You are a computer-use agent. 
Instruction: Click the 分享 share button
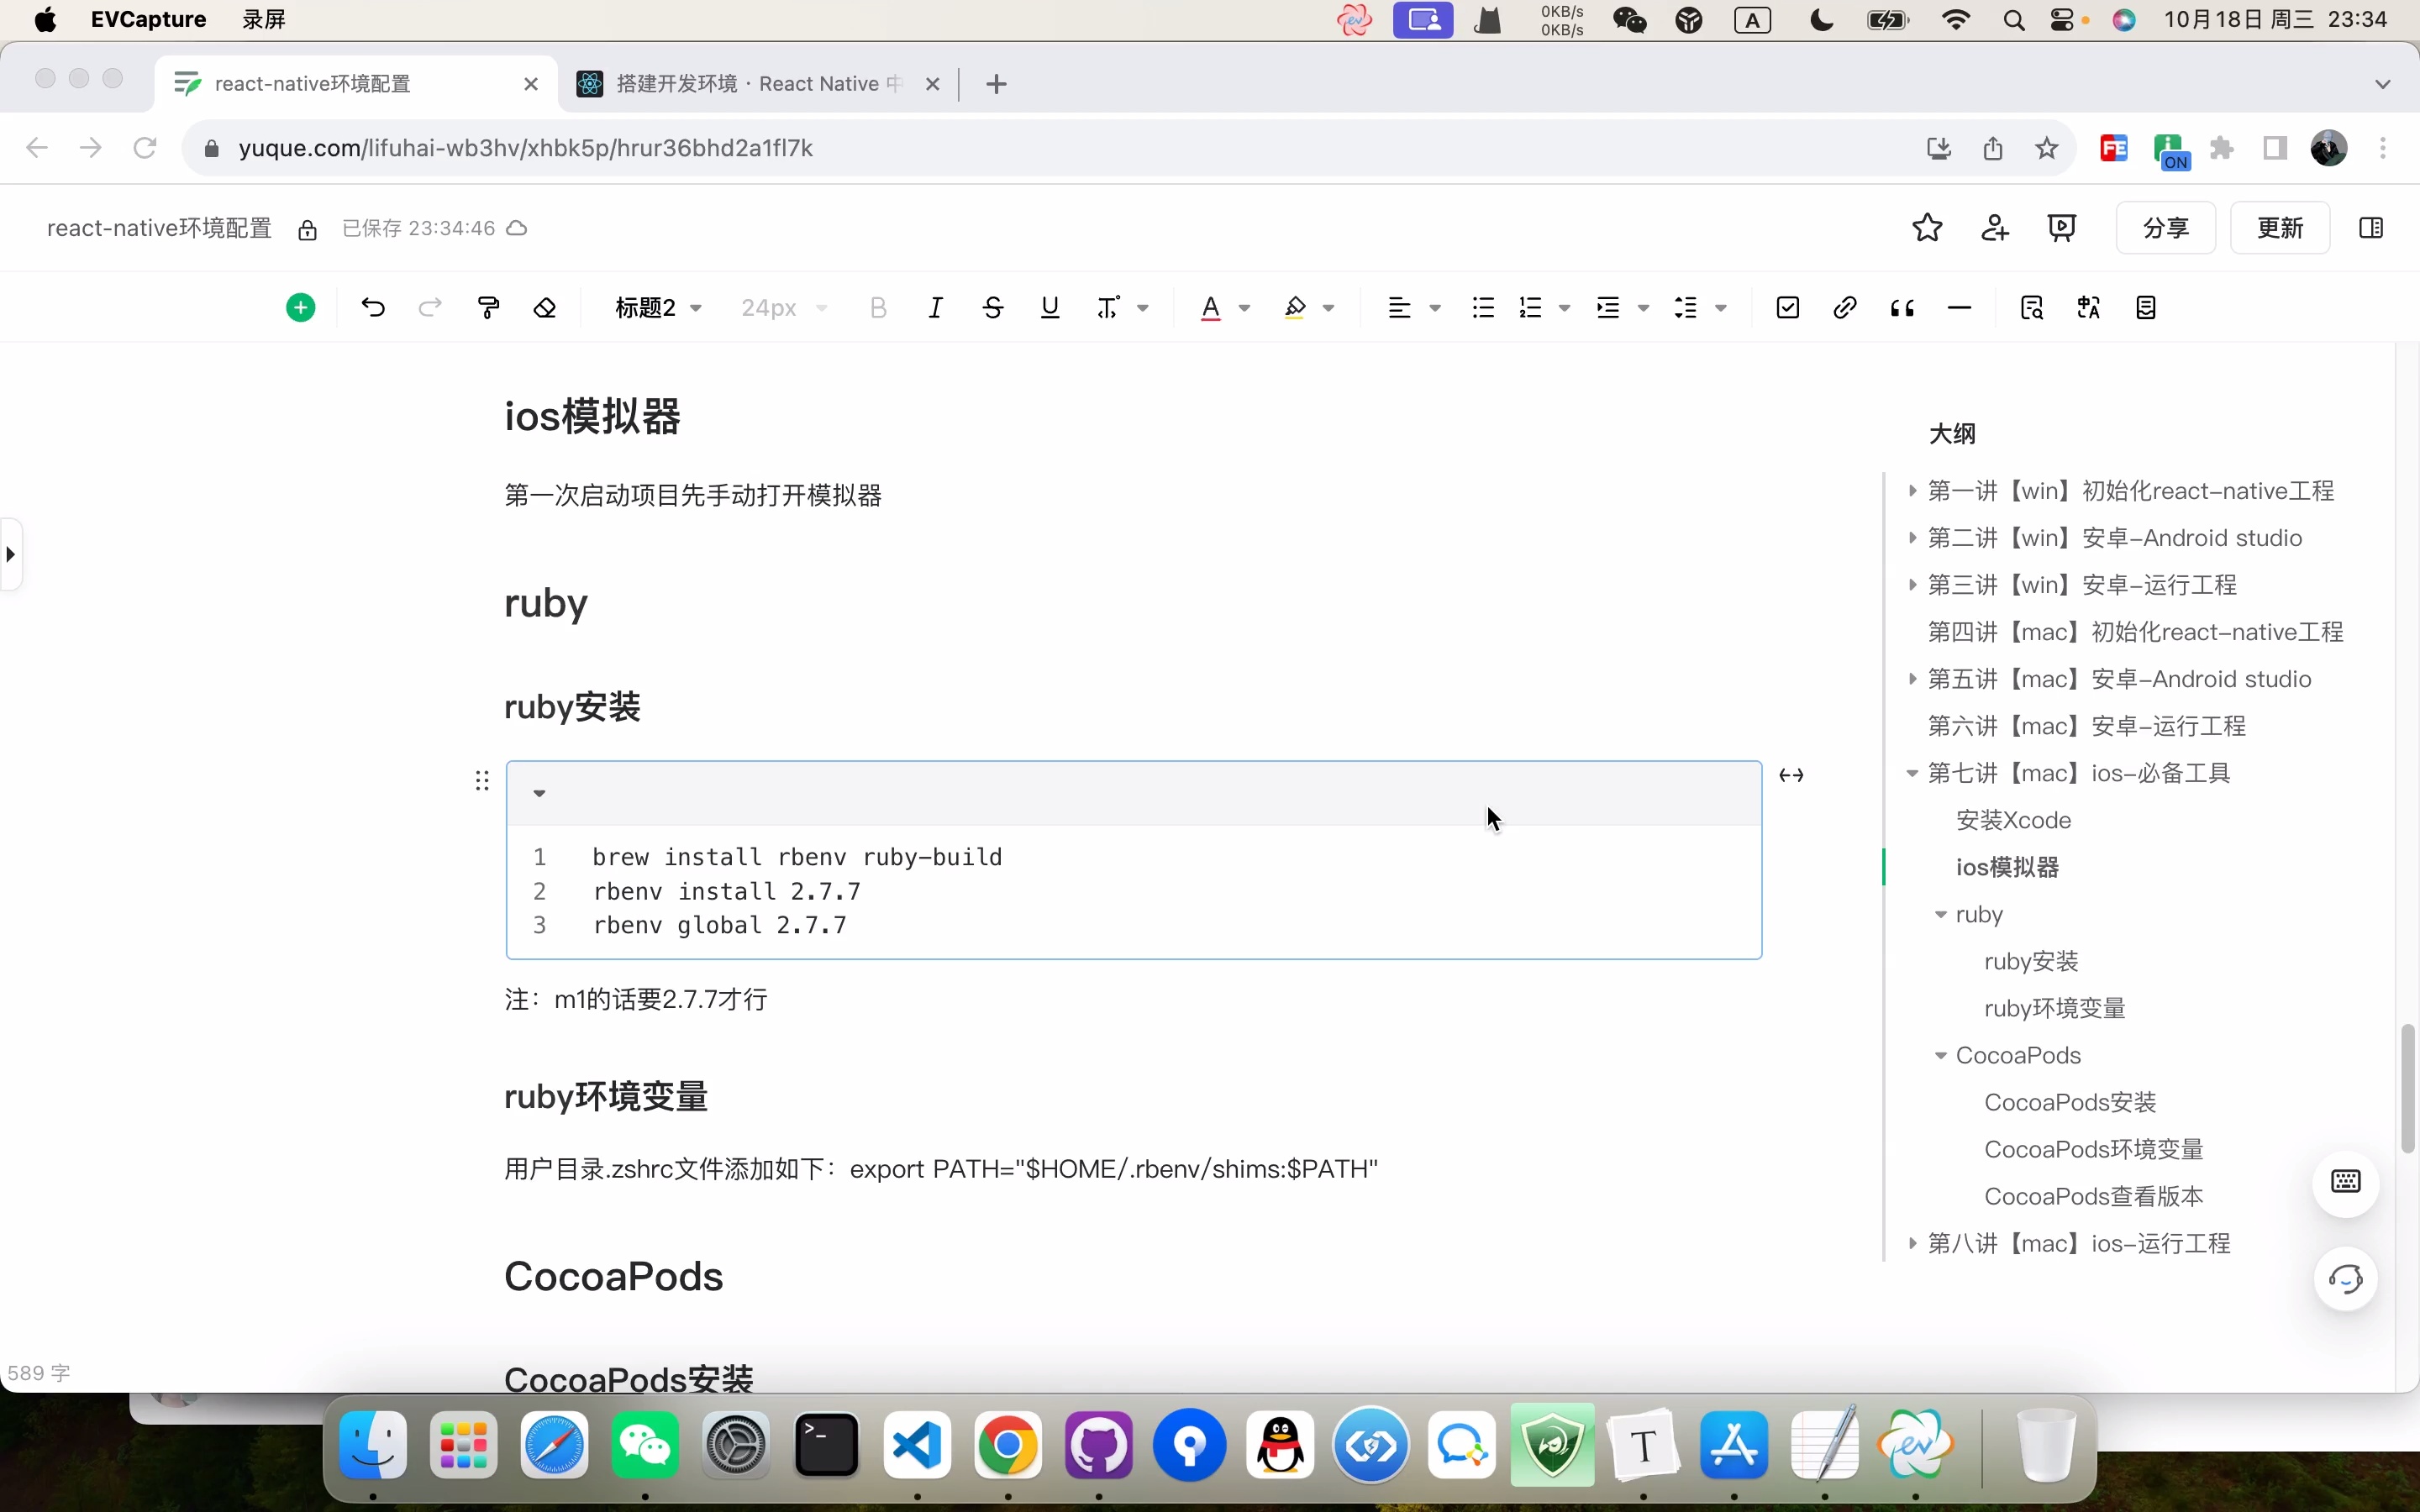pyautogui.click(x=2167, y=227)
